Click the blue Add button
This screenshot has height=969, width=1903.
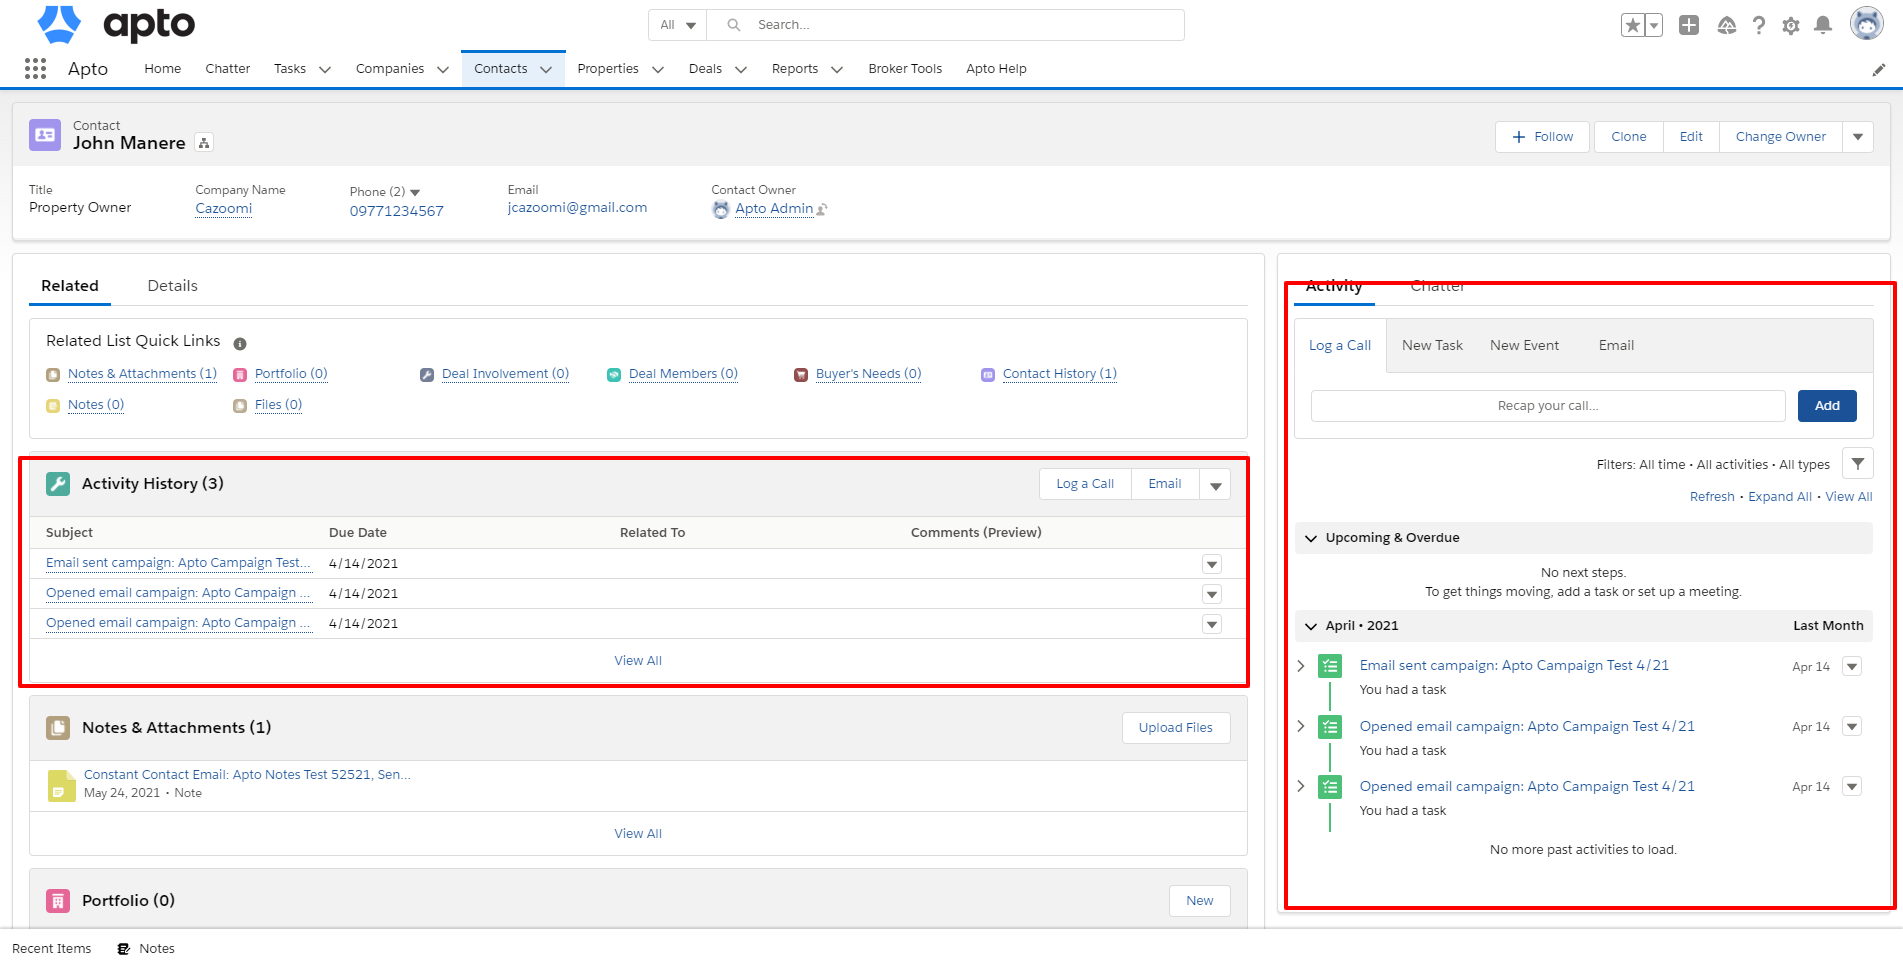pos(1827,406)
